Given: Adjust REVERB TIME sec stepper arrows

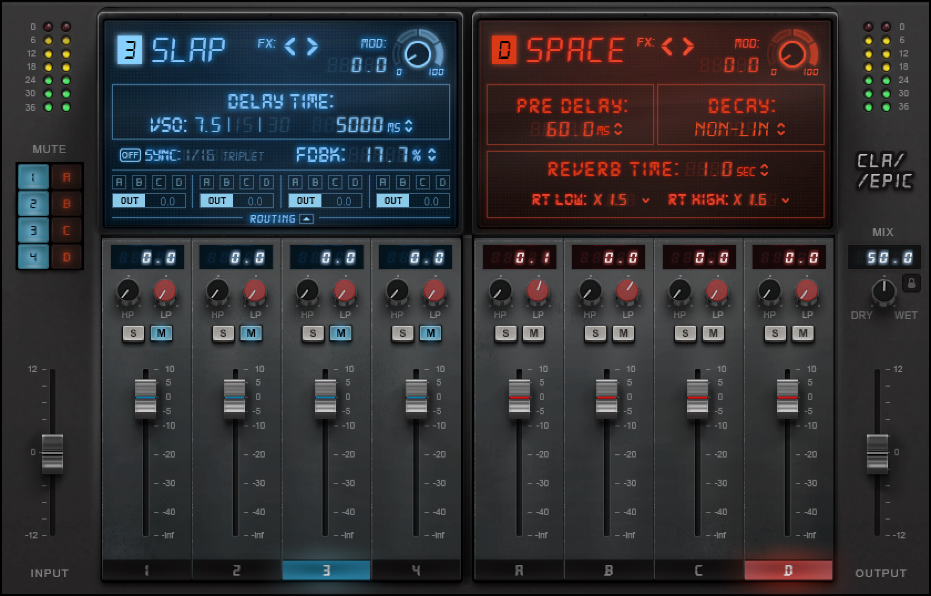Looking at the screenshot, I should [765, 170].
